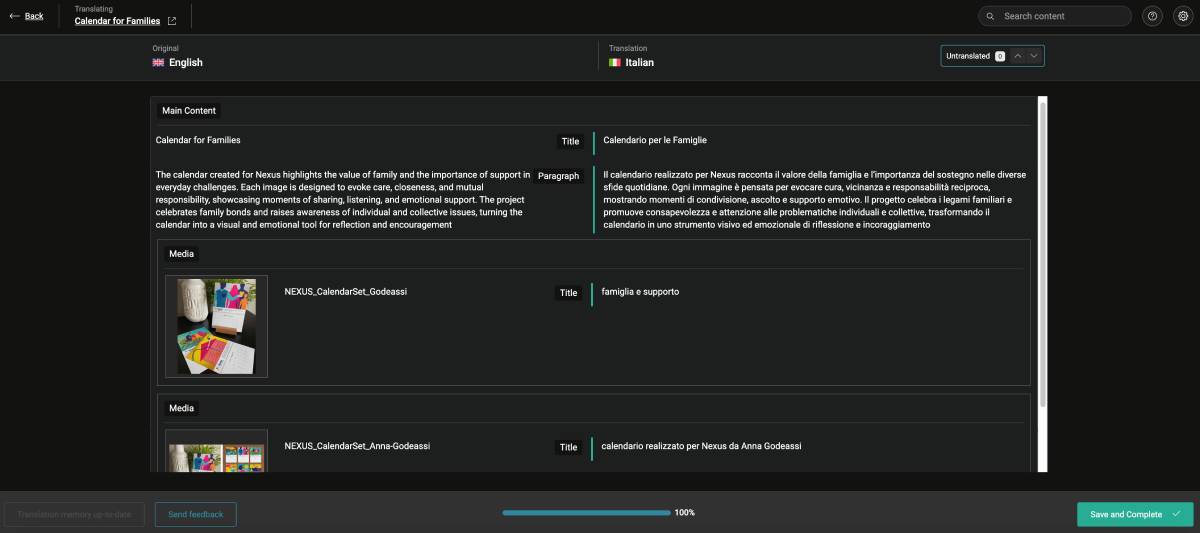
Task: Click the Send feedback button
Action: coord(196,514)
